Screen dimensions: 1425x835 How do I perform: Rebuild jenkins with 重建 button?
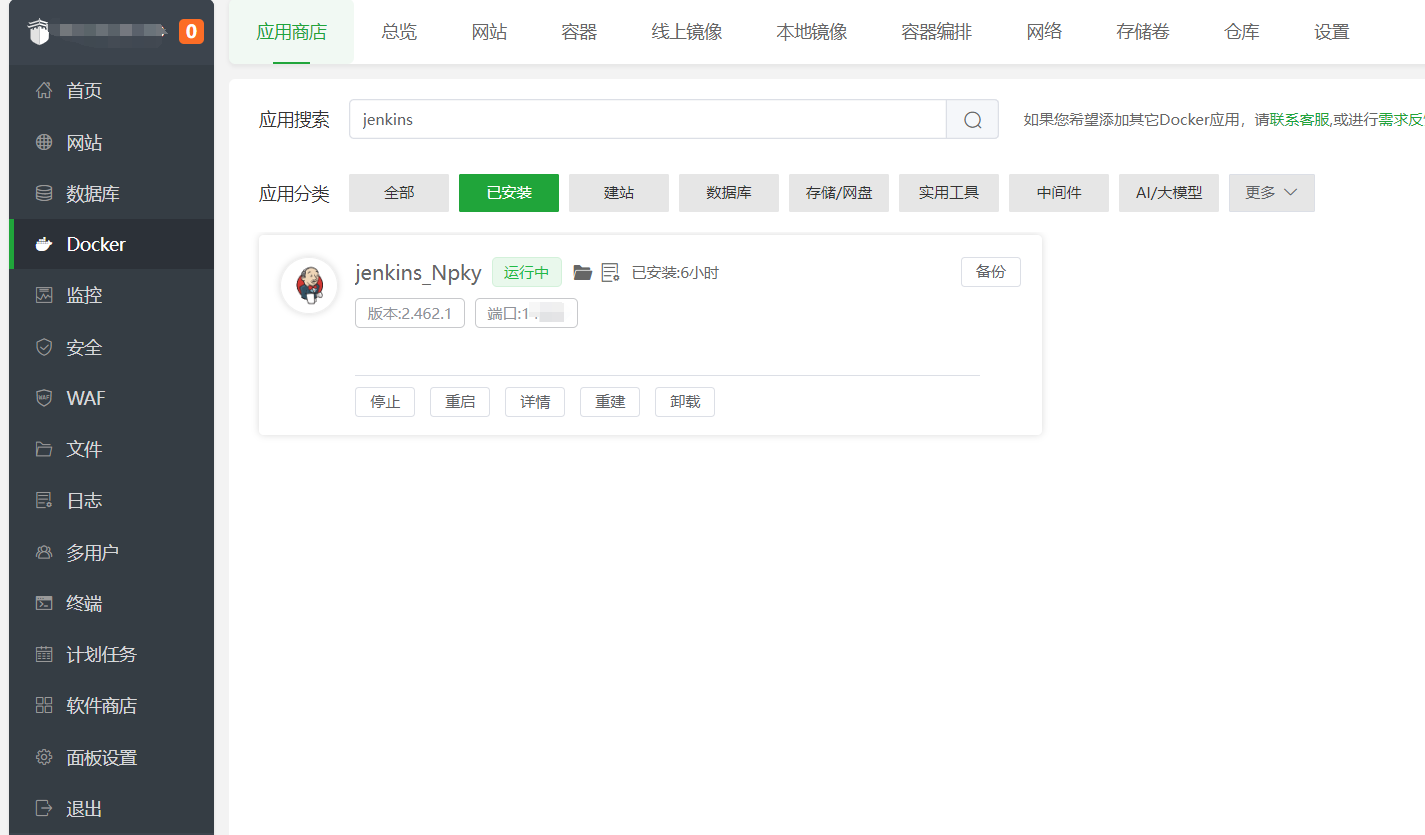(x=610, y=402)
